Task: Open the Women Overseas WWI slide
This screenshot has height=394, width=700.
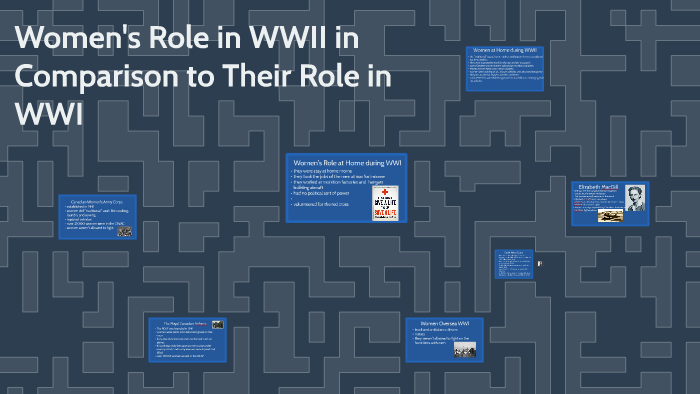Action: tap(444, 340)
